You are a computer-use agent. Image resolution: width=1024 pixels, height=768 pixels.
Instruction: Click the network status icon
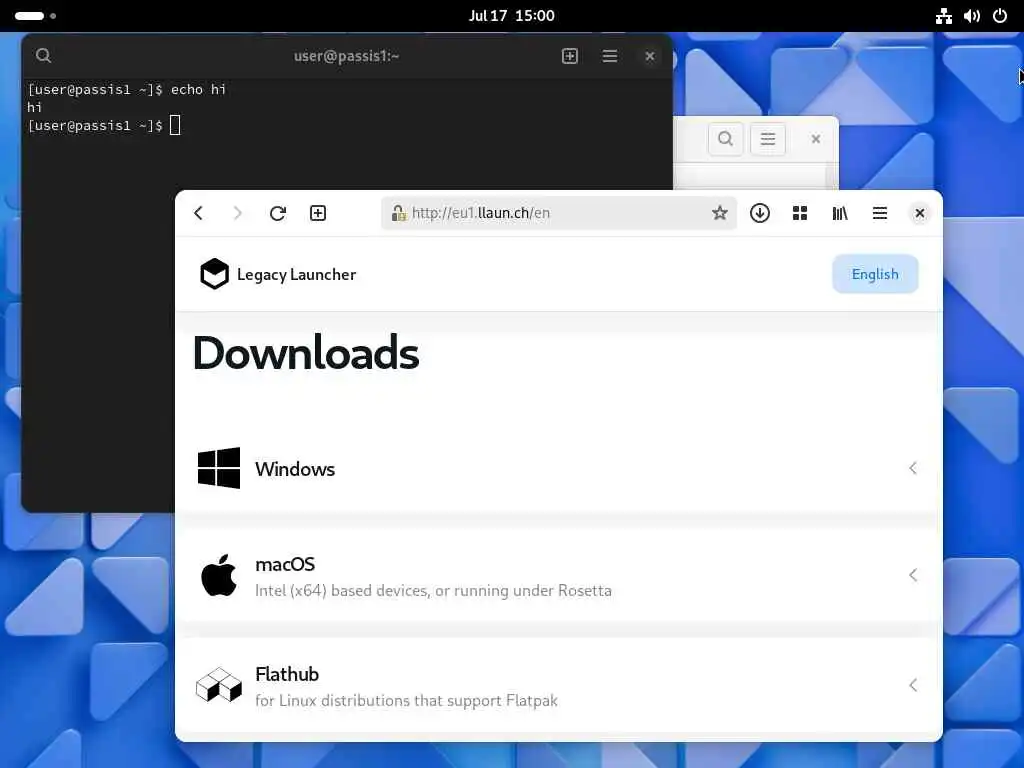[x=944, y=16]
